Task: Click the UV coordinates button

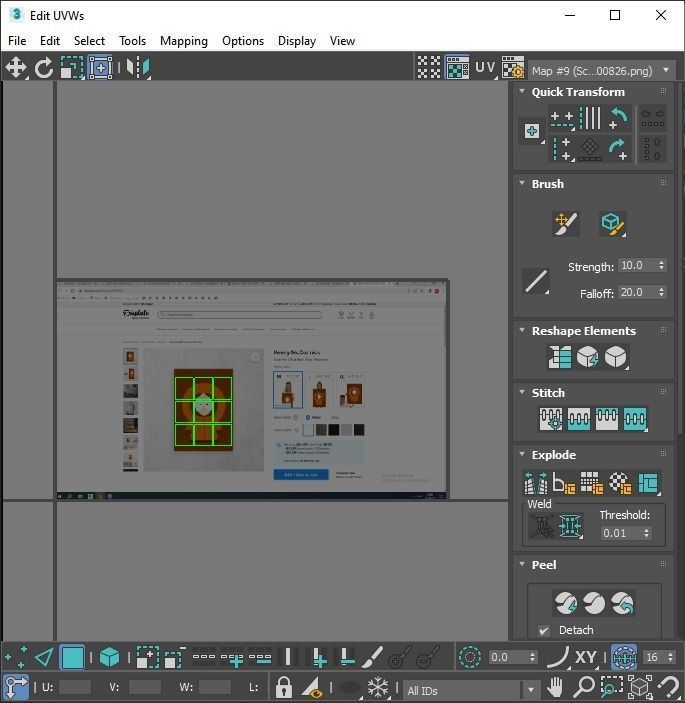Action: tap(486, 67)
